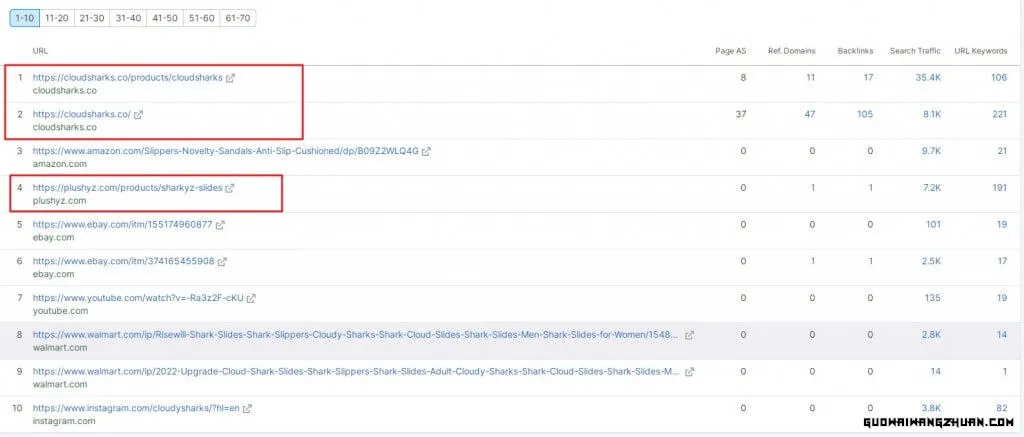Viewport: 1024px width, 437px height.
Task: Click the 3.8K search traffic for instagram row
Action: pos(931,409)
